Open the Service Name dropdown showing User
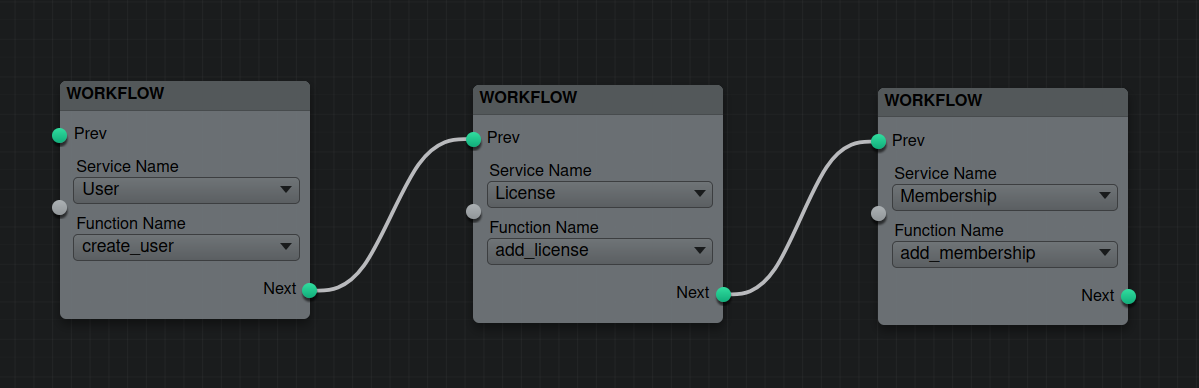 pos(187,190)
